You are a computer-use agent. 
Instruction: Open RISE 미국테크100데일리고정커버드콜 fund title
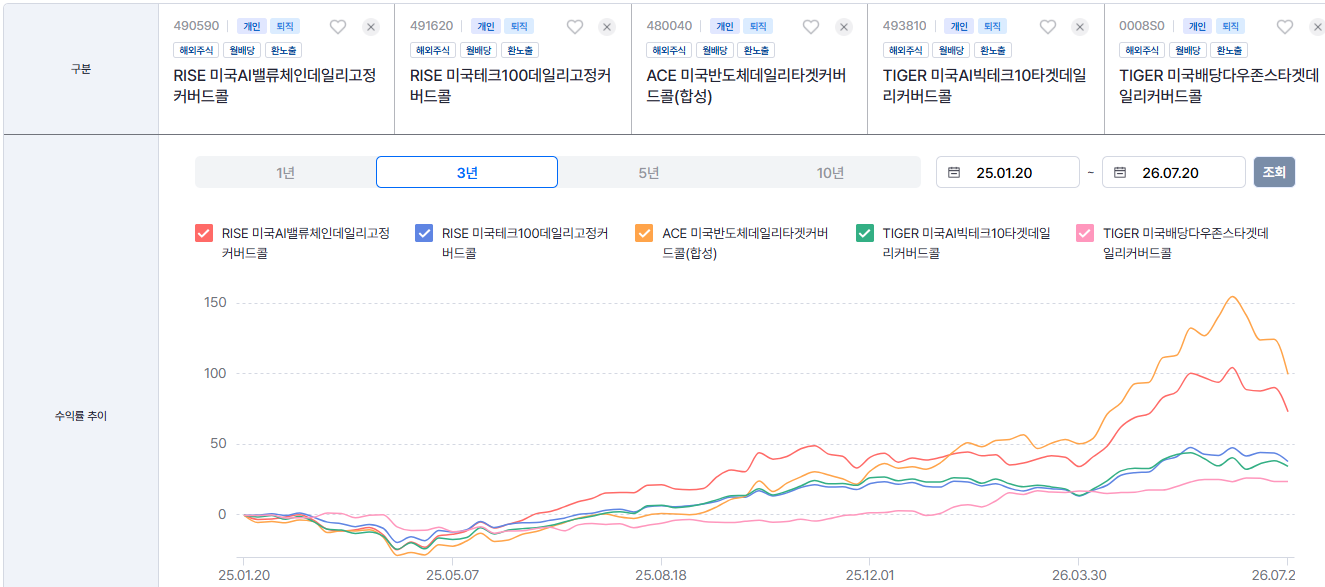click(x=511, y=85)
